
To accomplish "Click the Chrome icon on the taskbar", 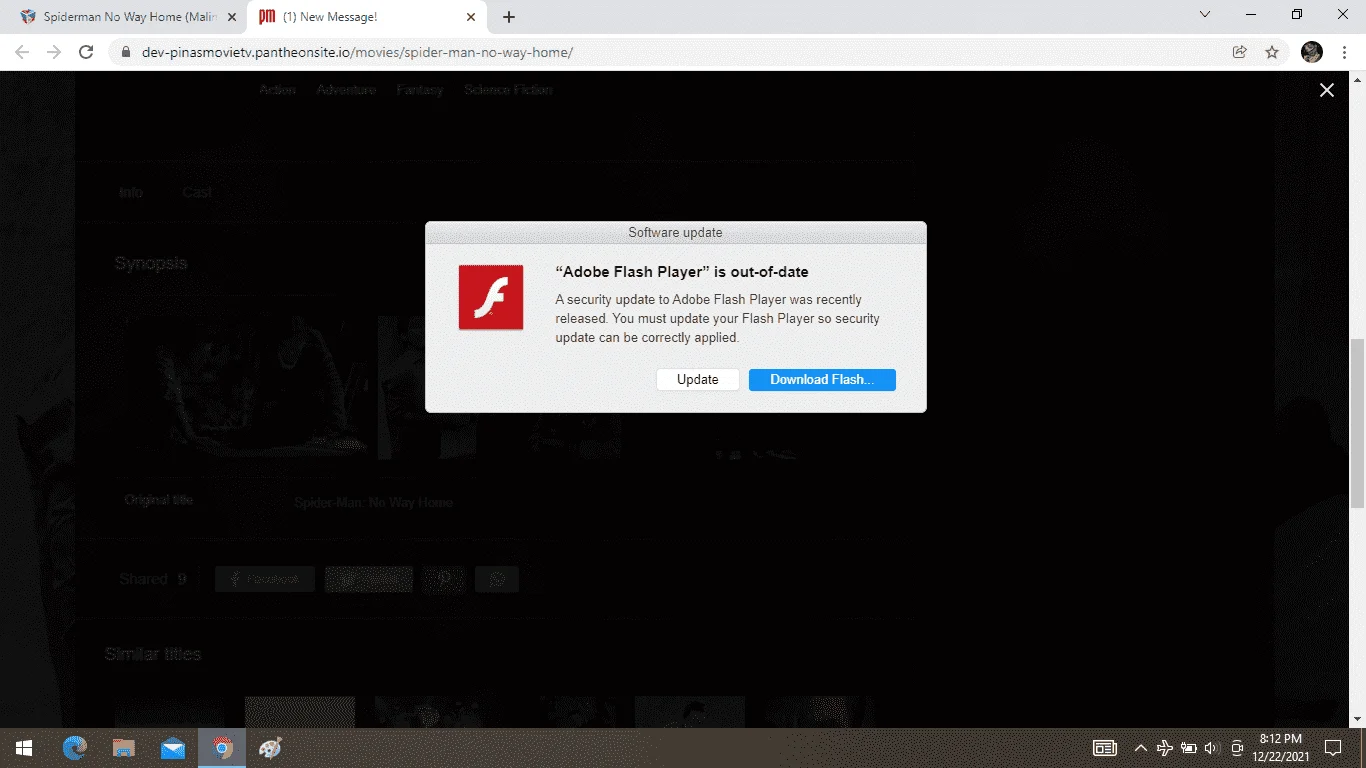I will [x=222, y=748].
